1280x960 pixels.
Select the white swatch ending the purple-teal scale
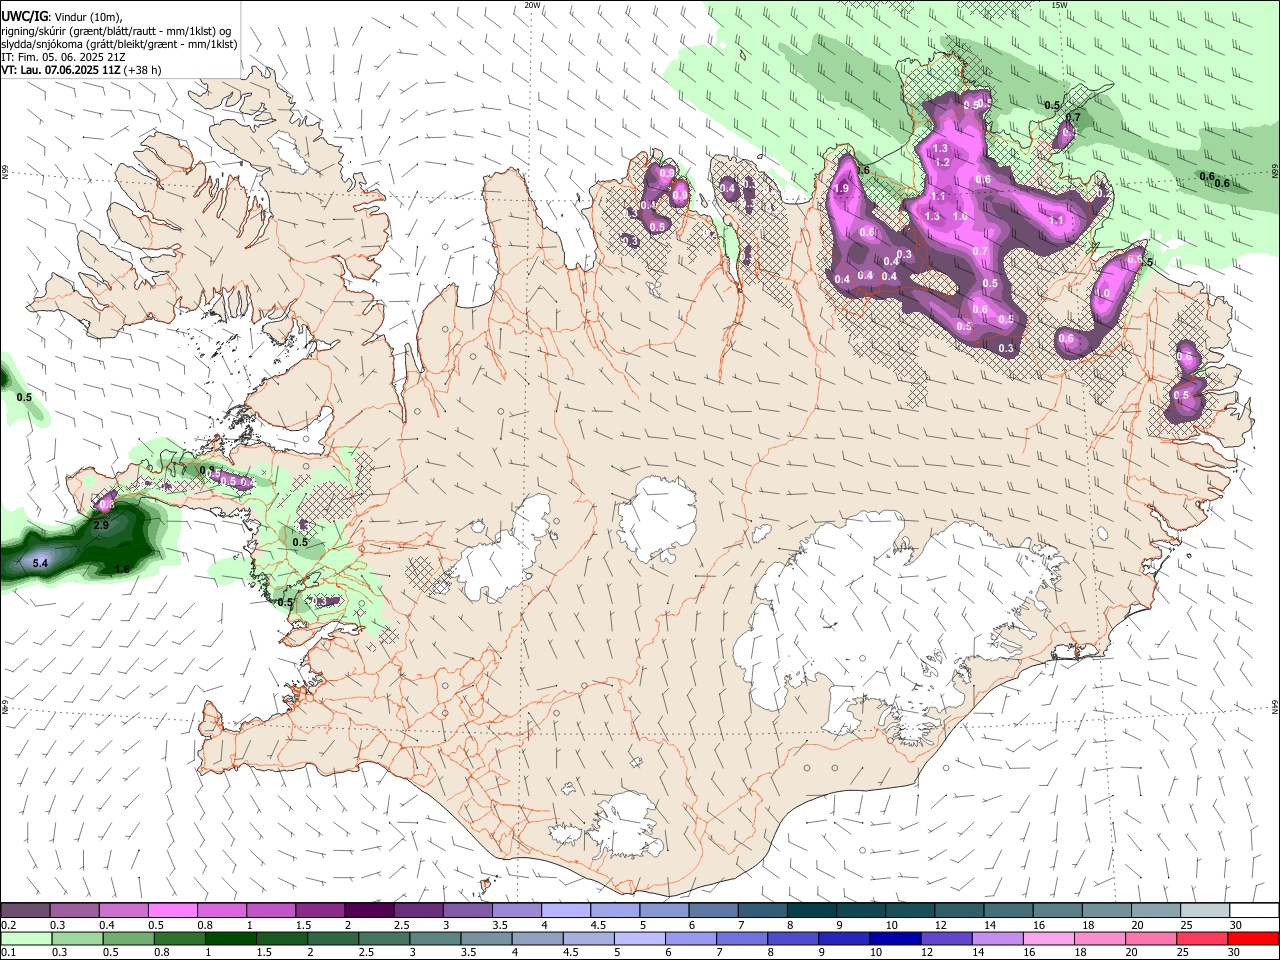tap(1254, 911)
